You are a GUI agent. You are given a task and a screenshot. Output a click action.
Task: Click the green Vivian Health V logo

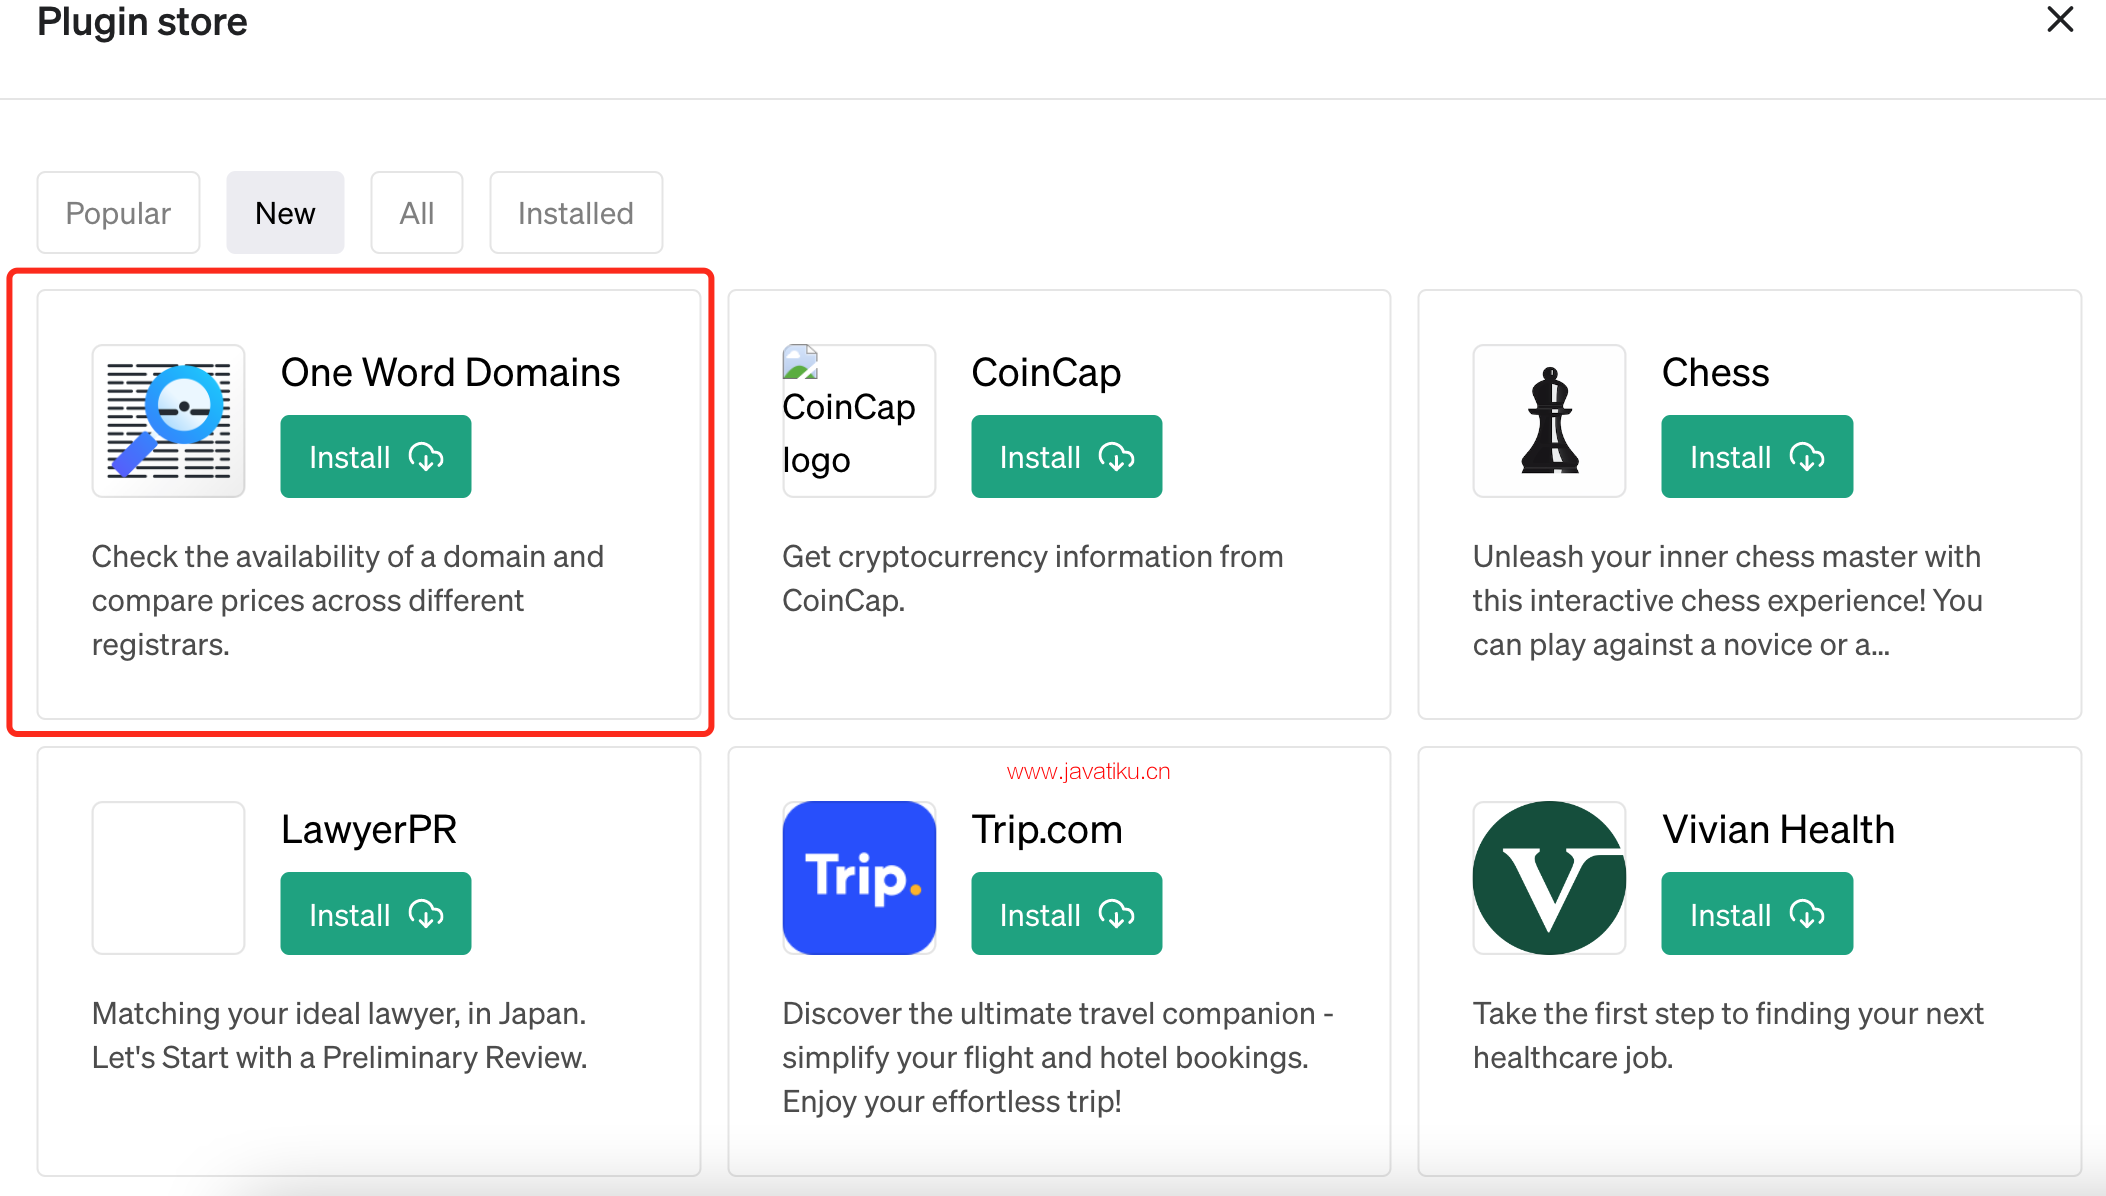coord(1549,878)
